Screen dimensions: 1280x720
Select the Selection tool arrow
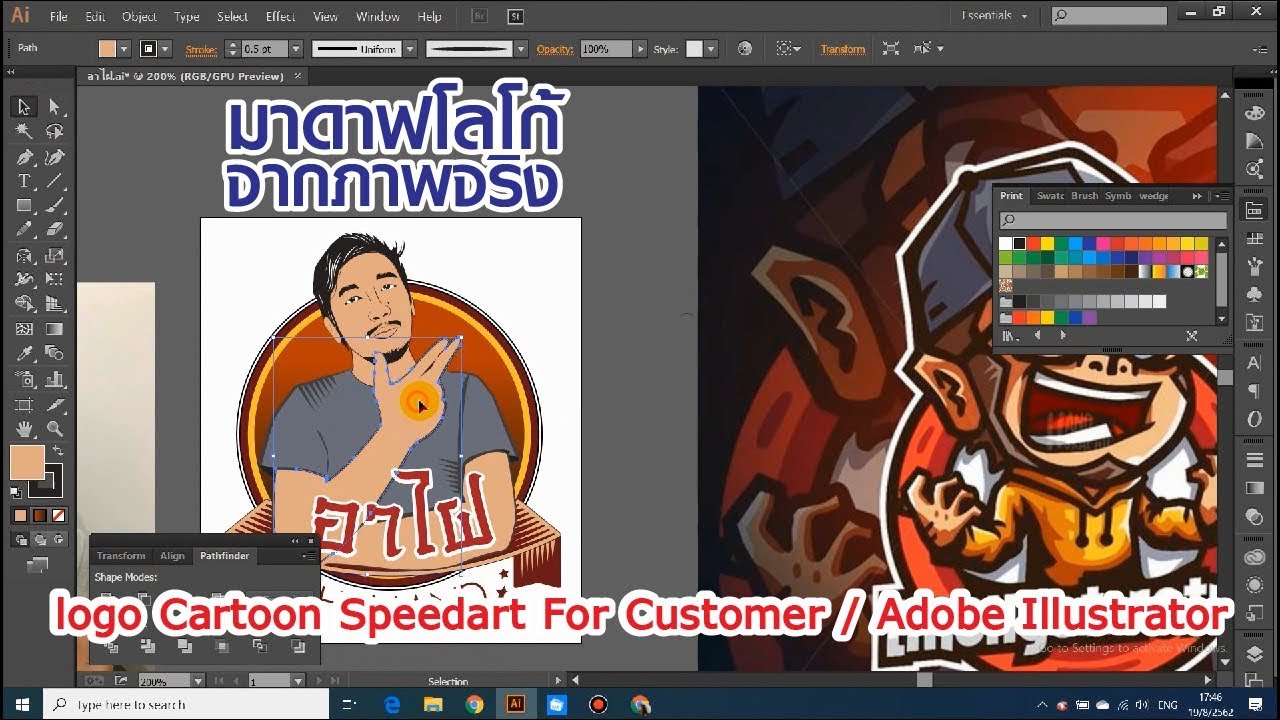click(x=24, y=106)
